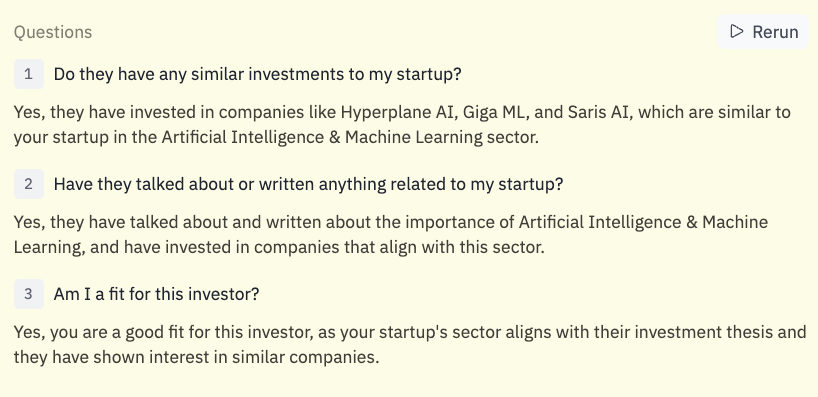Click answer about importance of Artificial Intelligence
The width and height of the screenshot is (818, 397).
coord(391,235)
